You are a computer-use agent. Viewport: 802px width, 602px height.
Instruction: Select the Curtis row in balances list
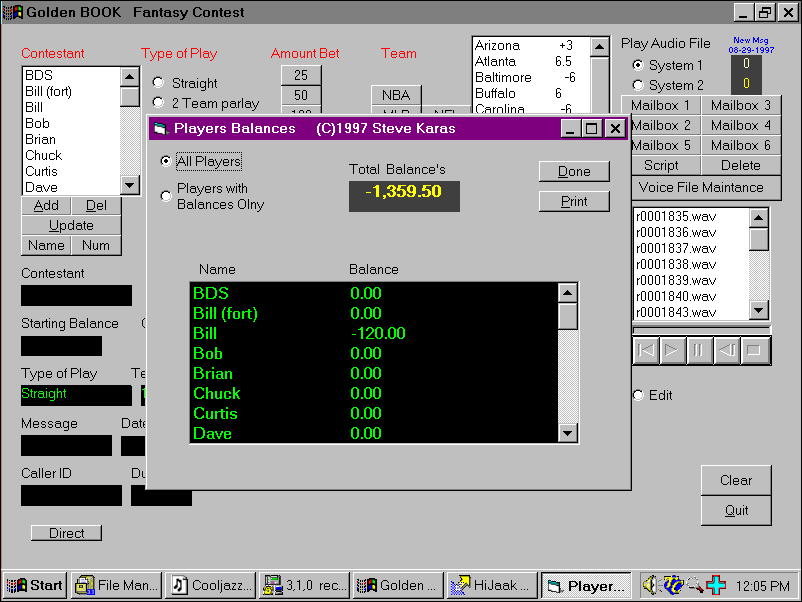[x=374, y=413]
